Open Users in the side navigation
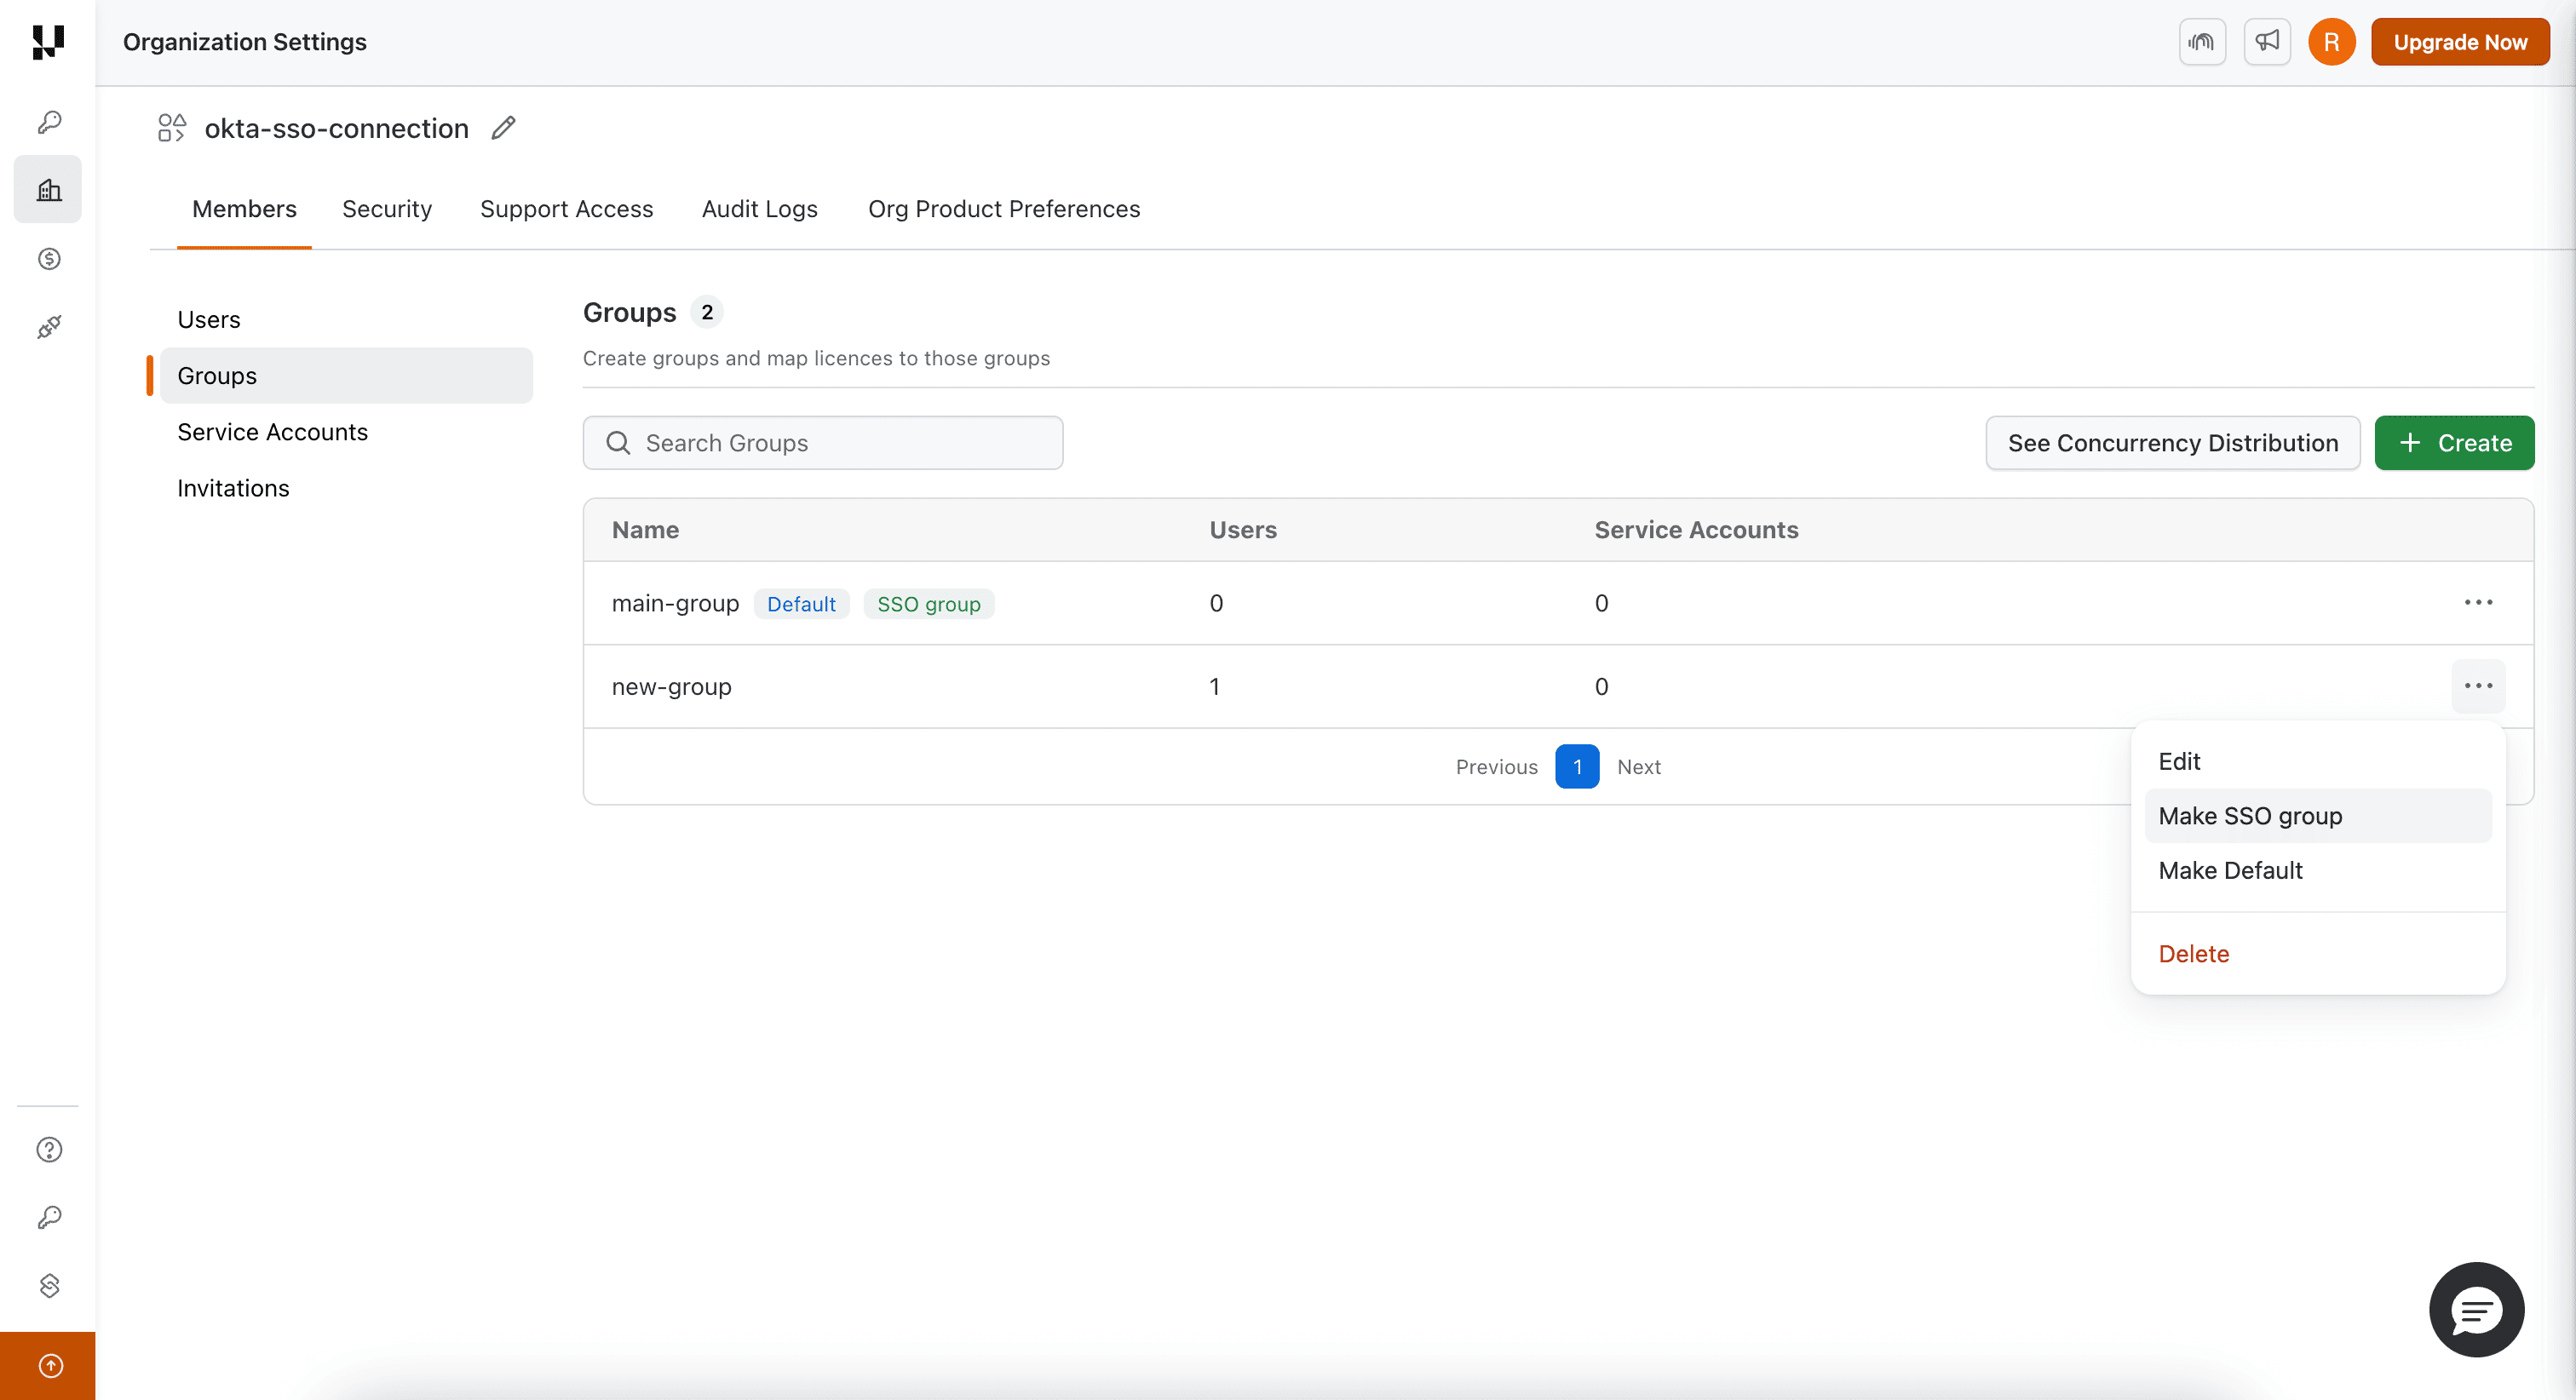 346,320
